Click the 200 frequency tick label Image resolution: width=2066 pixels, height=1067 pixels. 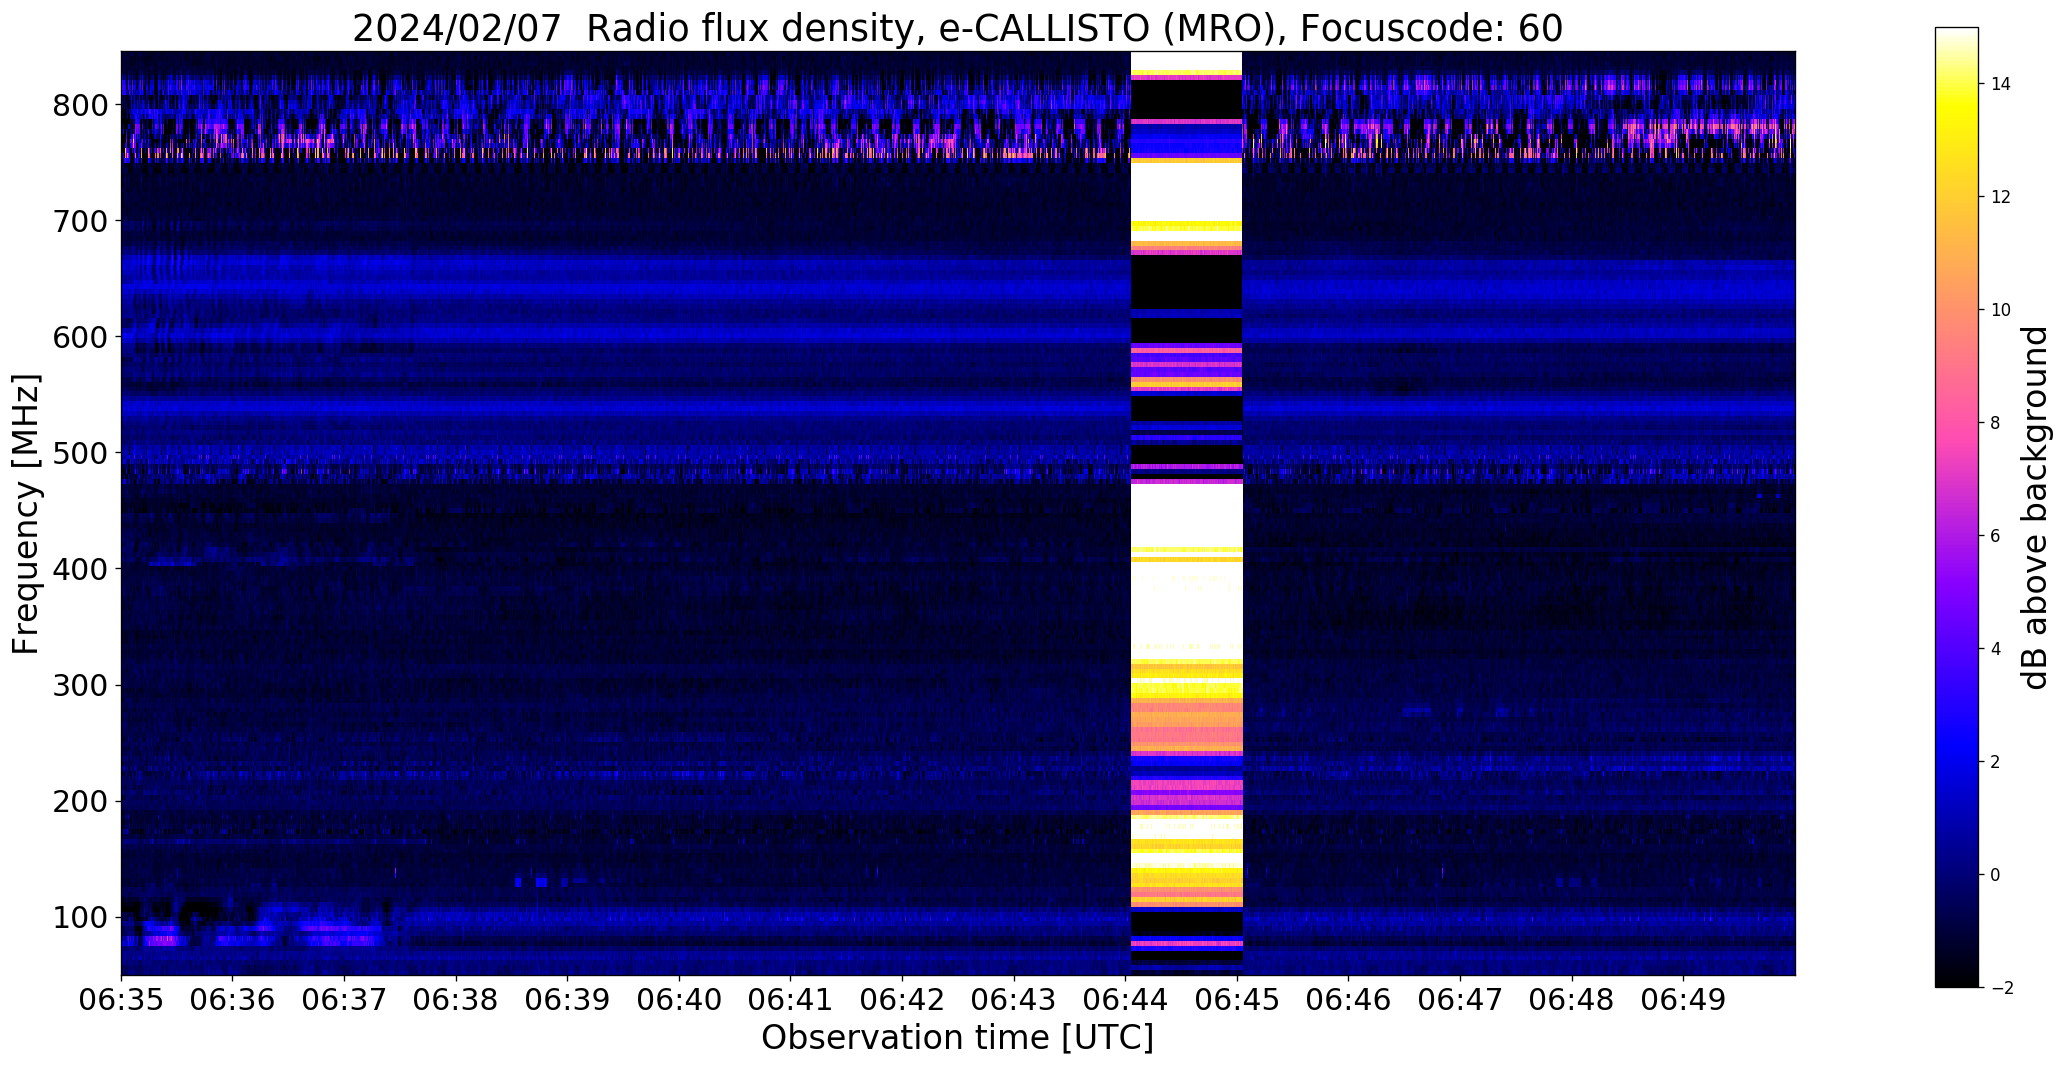[80, 801]
